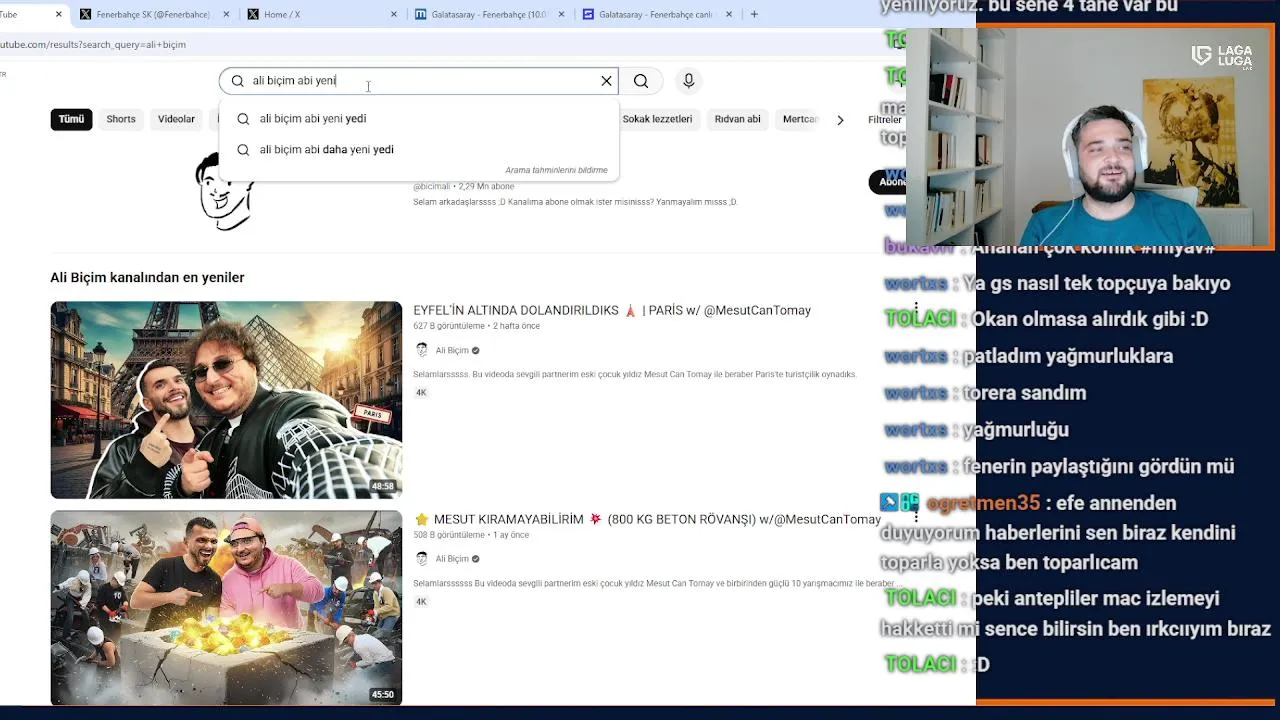Click the browser address bar URL
The width and height of the screenshot is (1280, 720).
click(93, 45)
